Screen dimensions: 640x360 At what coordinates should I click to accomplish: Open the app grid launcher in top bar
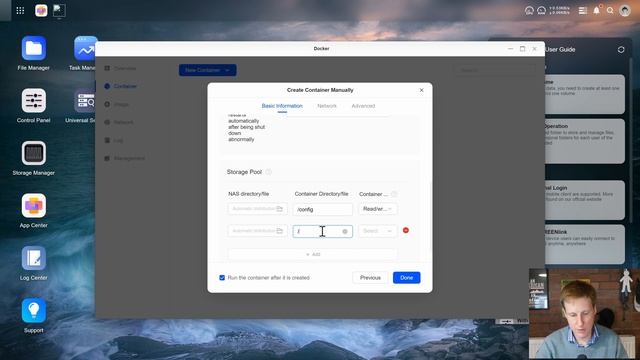tap(20, 11)
